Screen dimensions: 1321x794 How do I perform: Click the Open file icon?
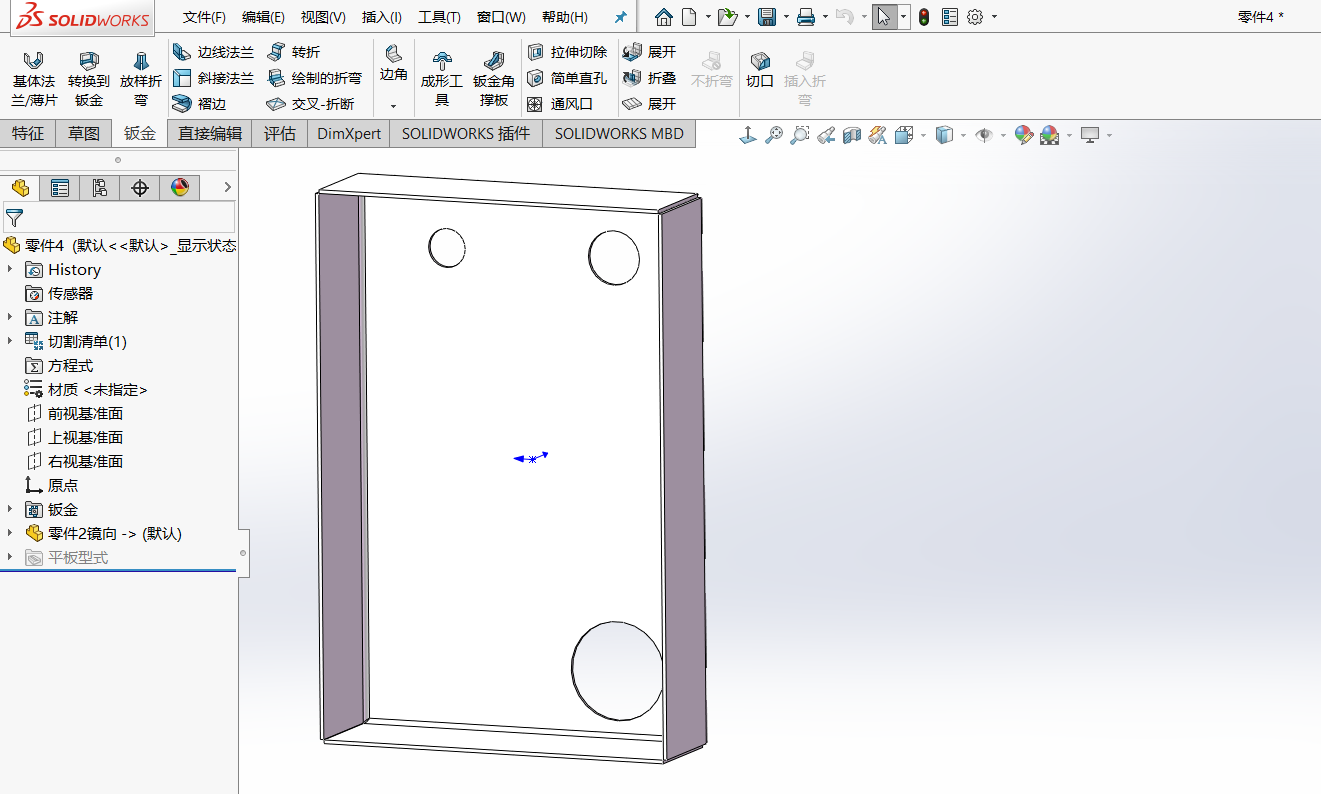pos(727,17)
